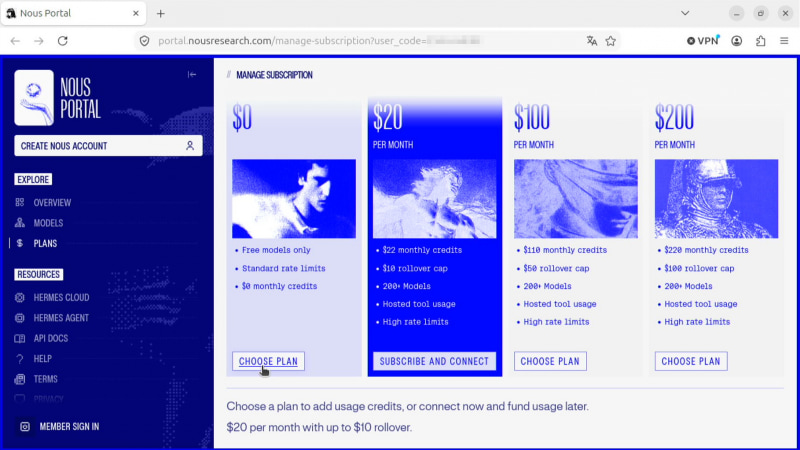Click "$100 rollover cap" text

[x=699, y=268]
